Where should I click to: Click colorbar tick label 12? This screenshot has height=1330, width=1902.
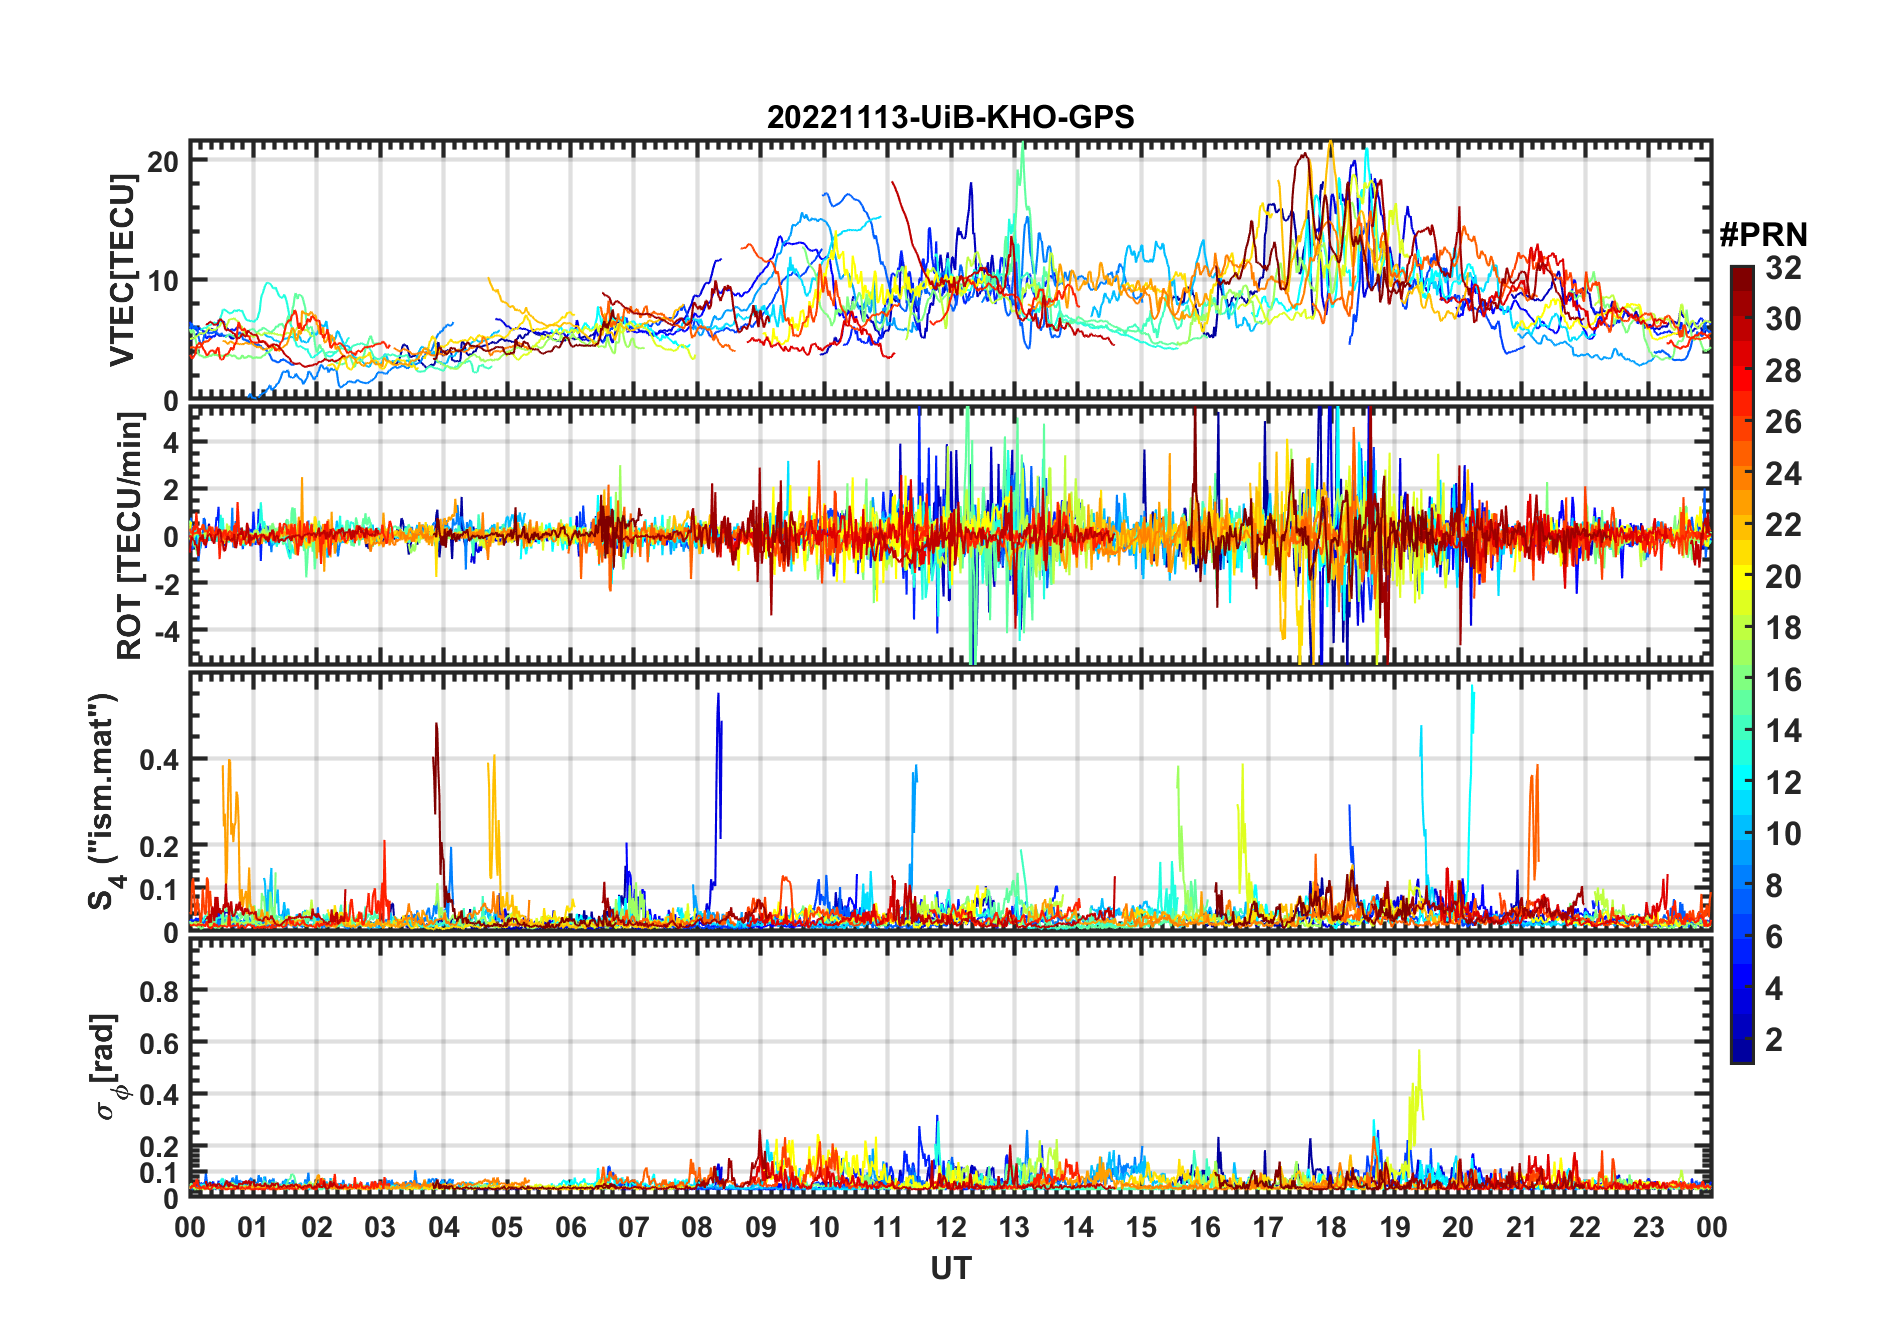click(1783, 783)
